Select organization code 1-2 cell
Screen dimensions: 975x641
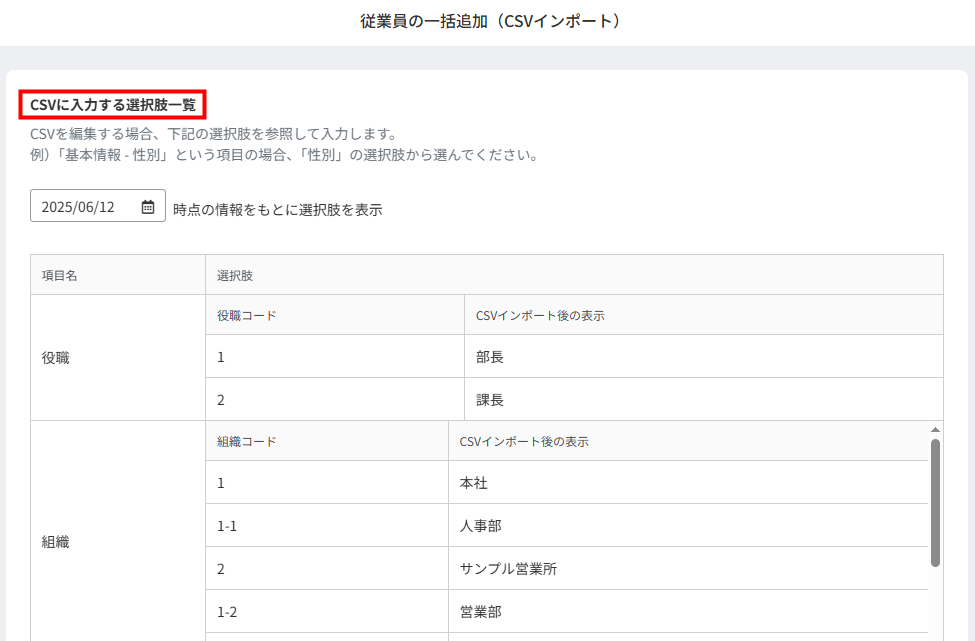click(327, 611)
